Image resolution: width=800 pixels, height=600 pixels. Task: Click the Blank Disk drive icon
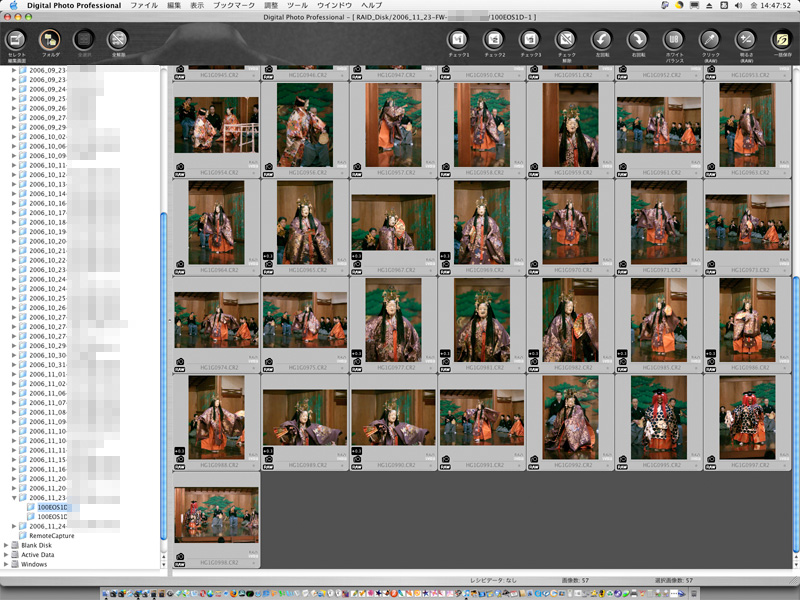(15, 545)
